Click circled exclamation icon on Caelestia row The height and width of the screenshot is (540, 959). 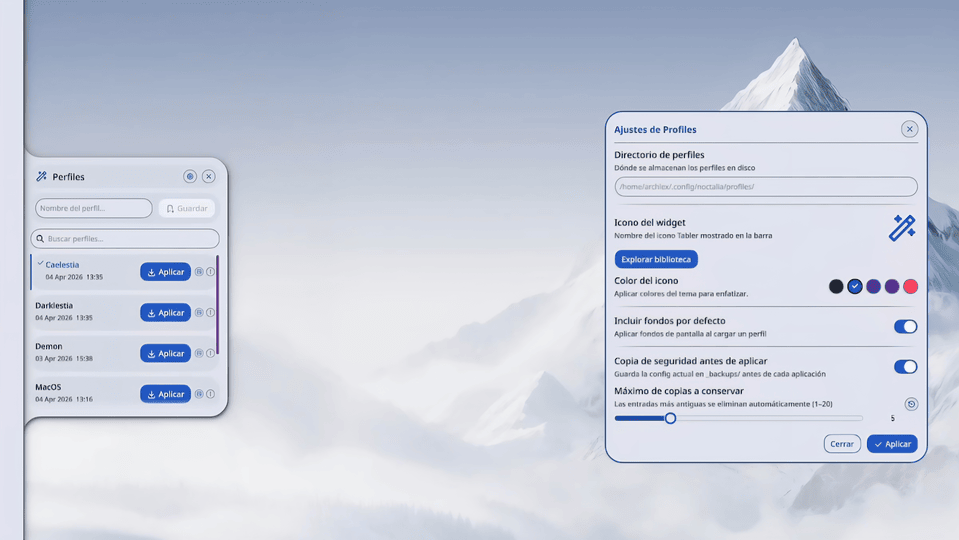[210, 272]
